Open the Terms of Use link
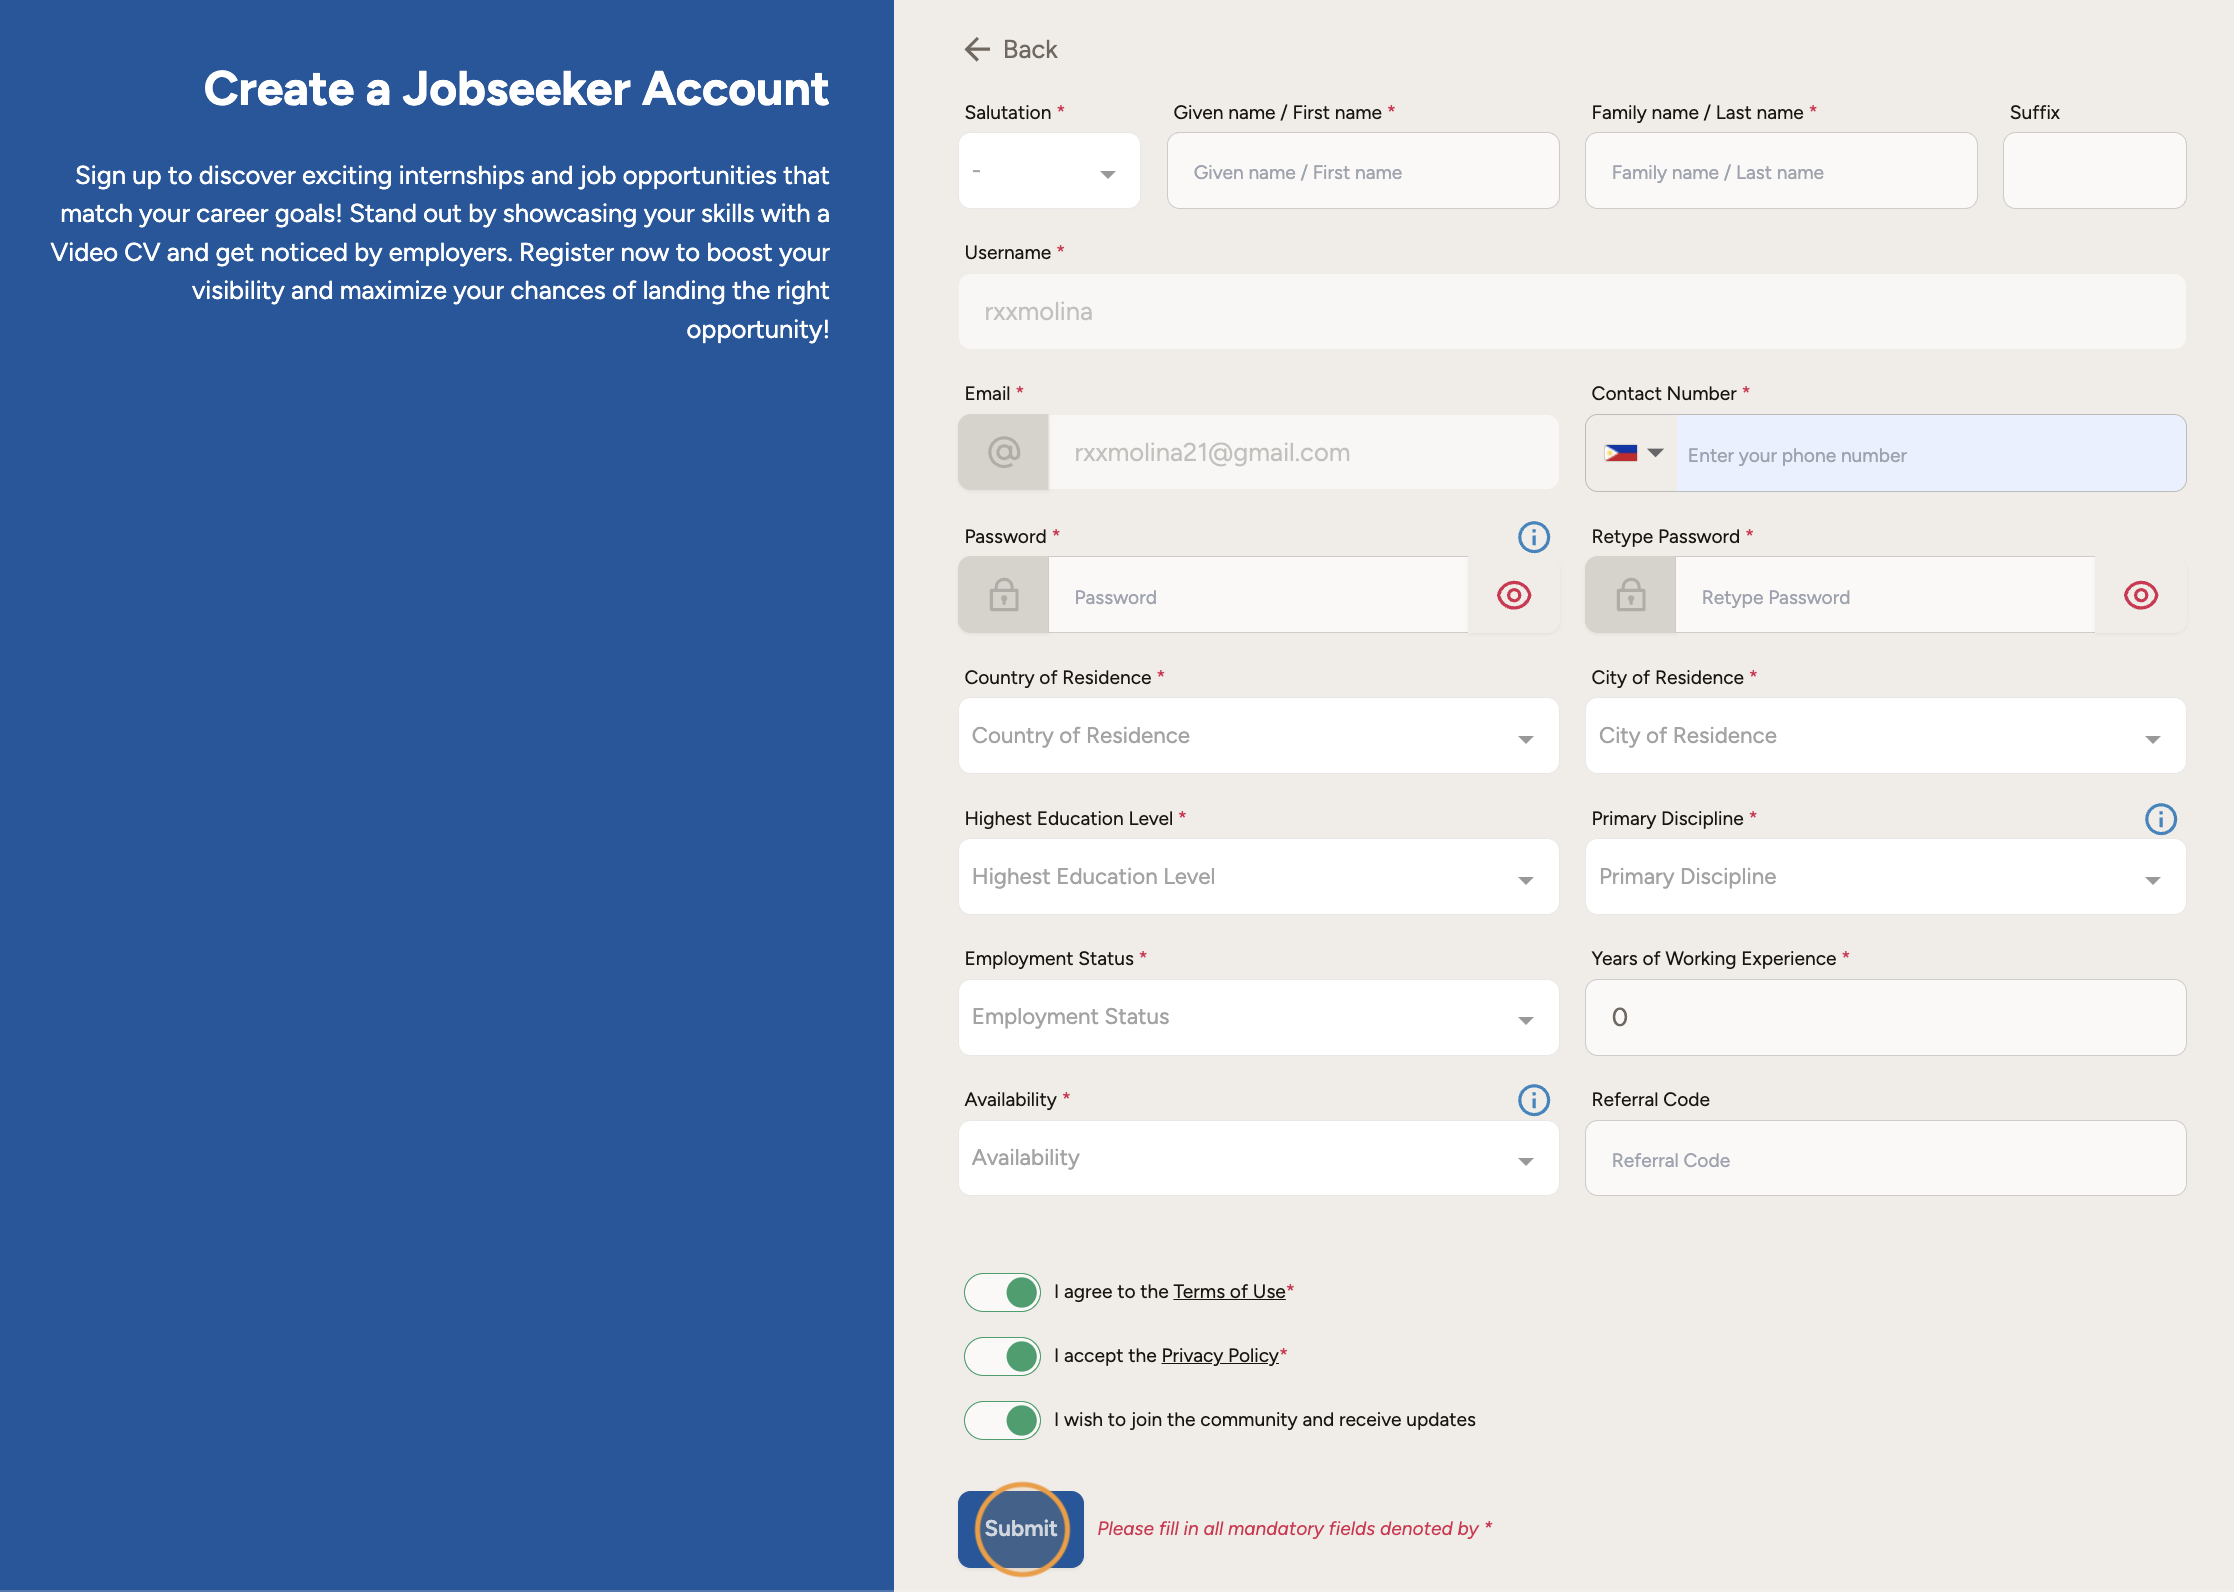The image size is (2234, 1592). point(1229,1292)
